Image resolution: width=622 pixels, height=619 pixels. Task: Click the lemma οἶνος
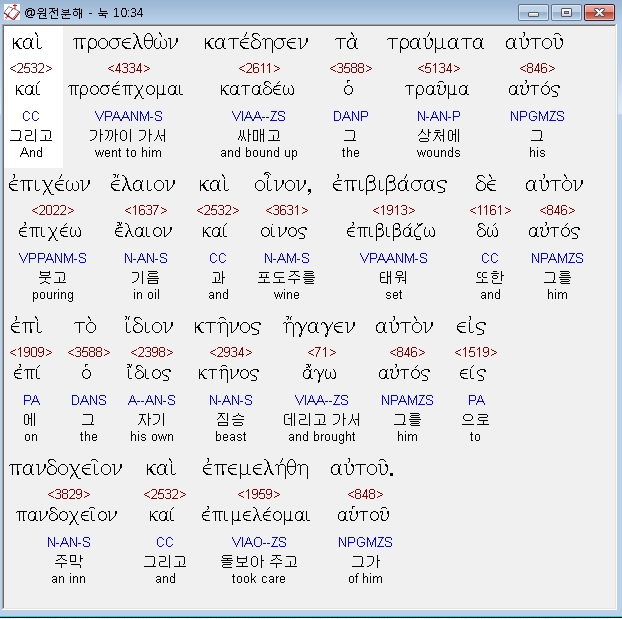(284, 232)
